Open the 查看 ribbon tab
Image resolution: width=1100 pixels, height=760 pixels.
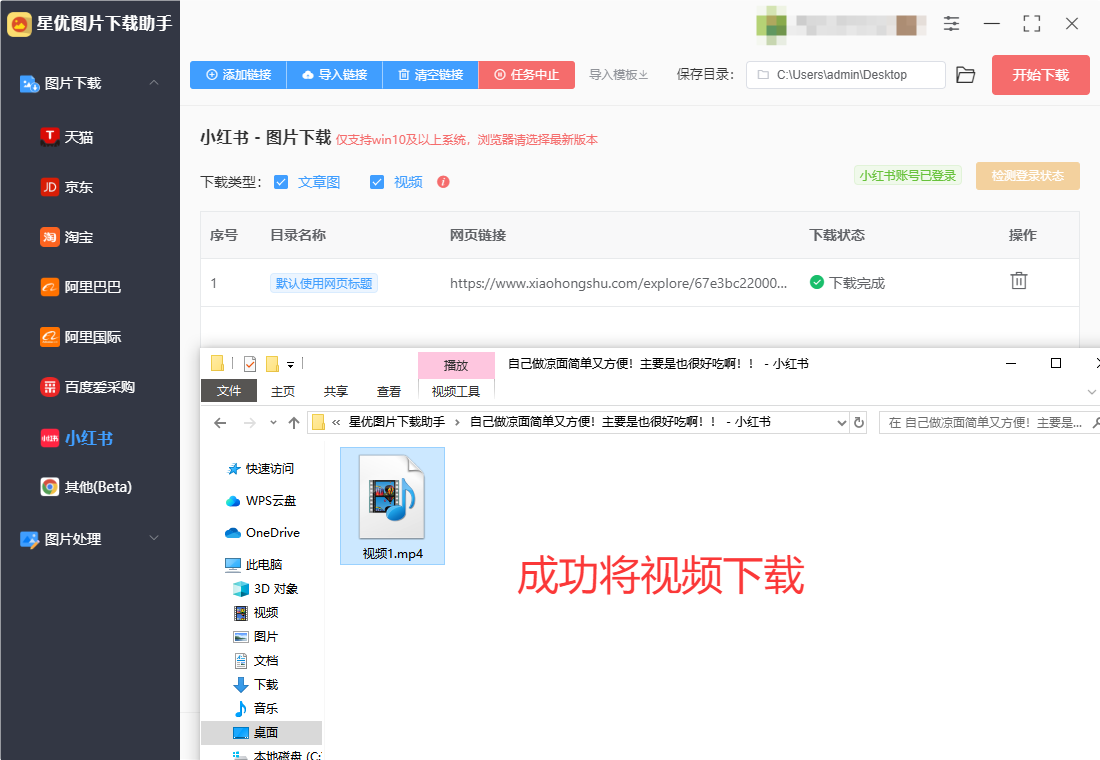(389, 391)
